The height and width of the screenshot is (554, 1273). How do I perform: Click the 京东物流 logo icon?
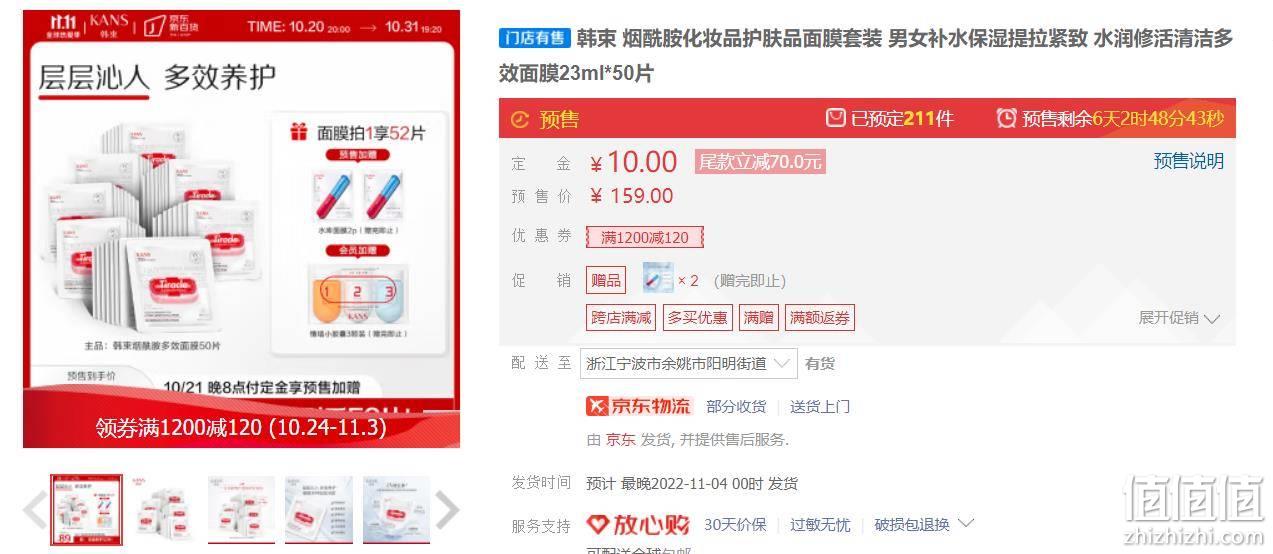tap(597, 406)
